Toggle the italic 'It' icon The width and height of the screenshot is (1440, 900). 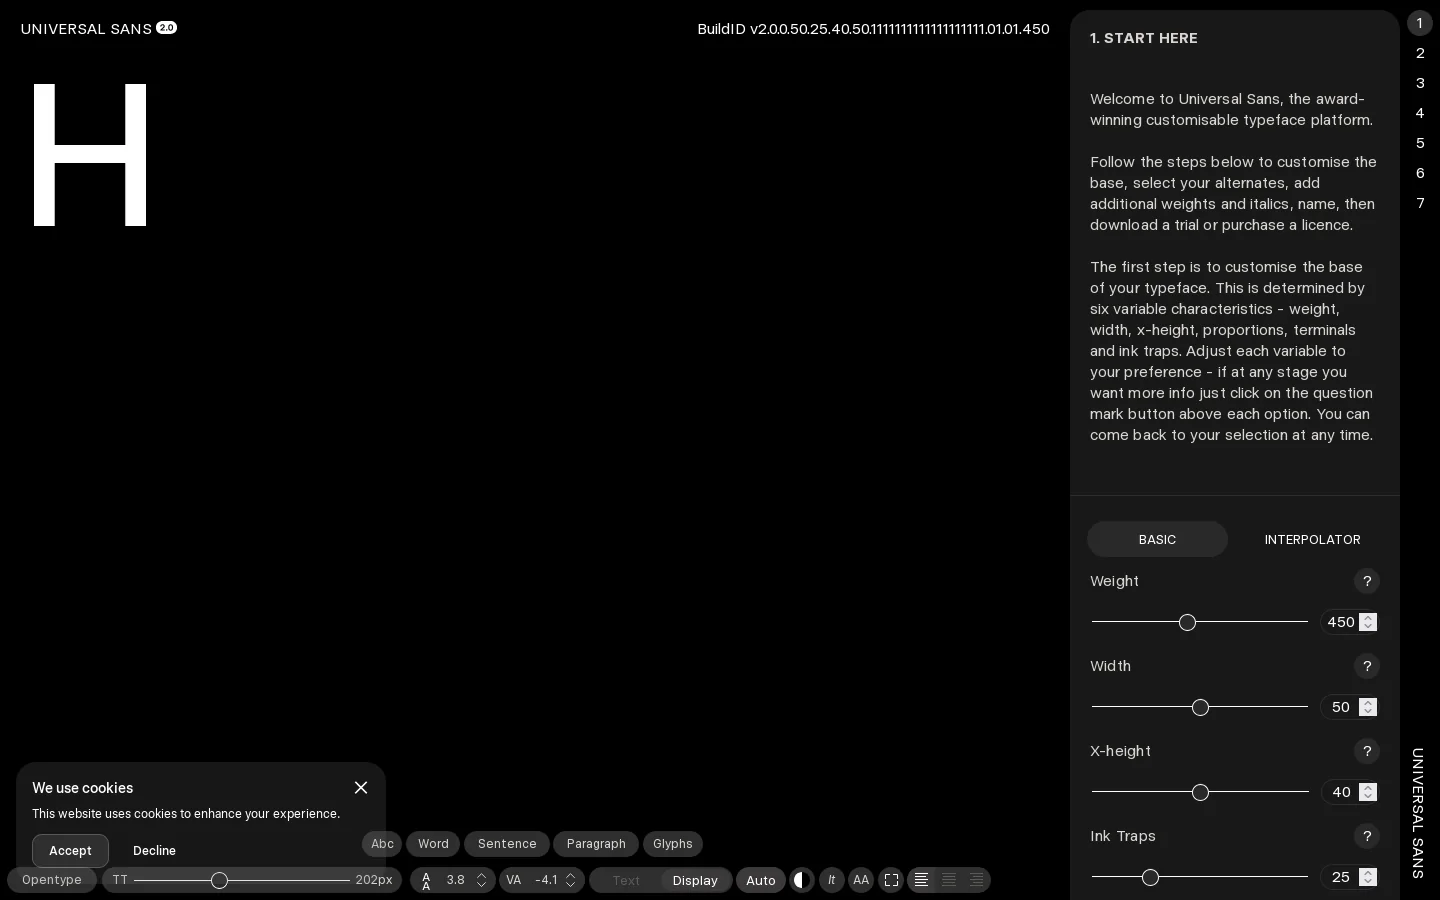click(831, 880)
